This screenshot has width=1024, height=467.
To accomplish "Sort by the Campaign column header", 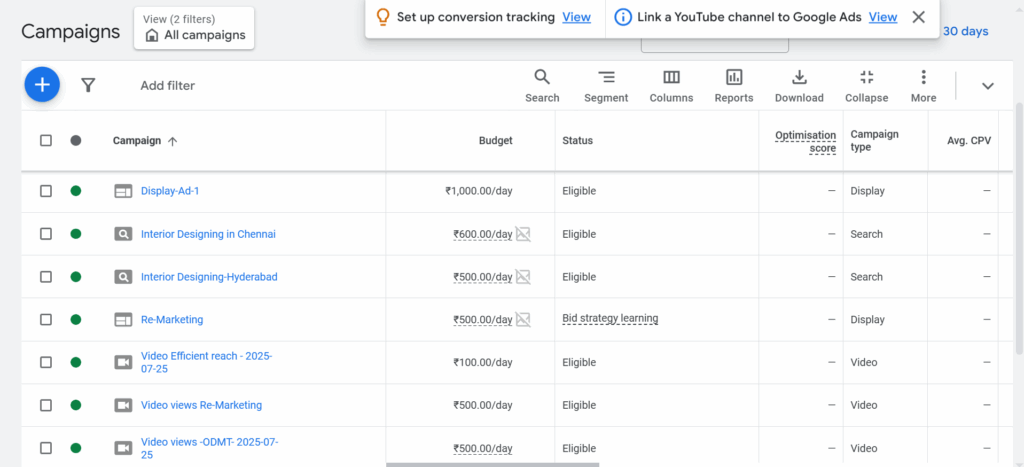I will [x=137, y=141].
